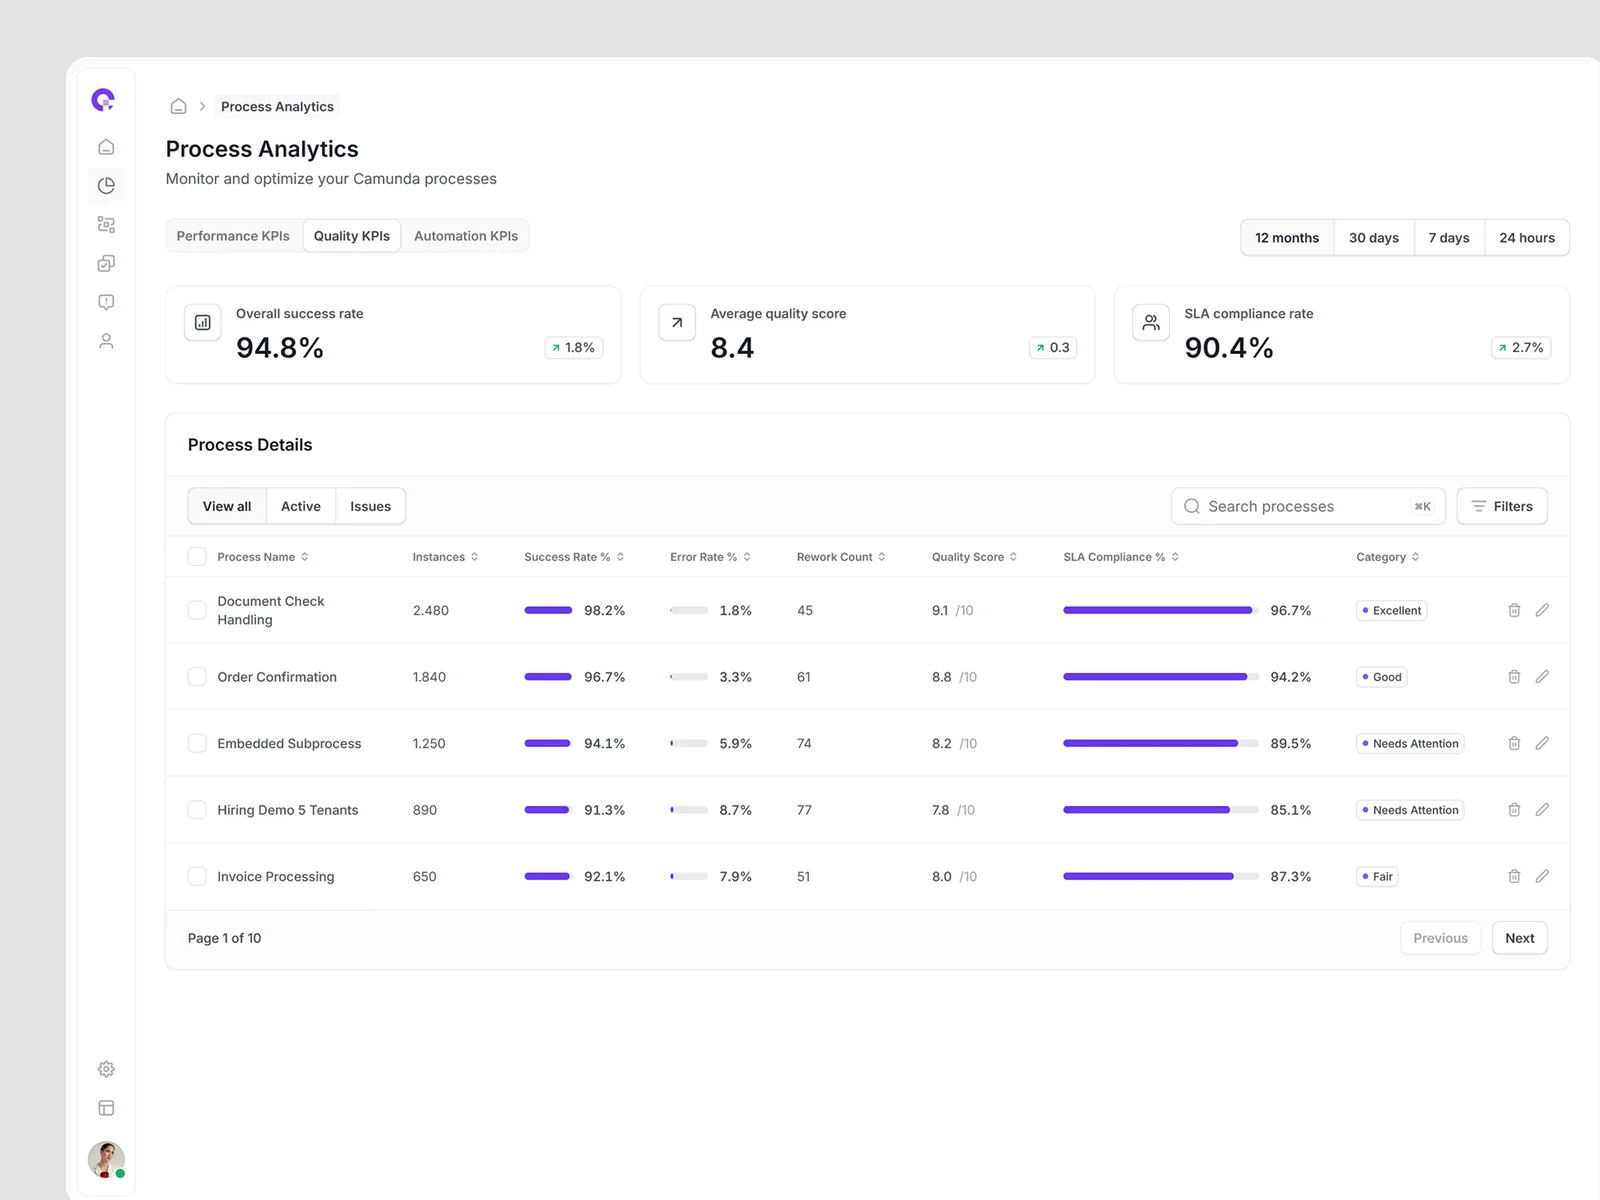The width and height of the screenshot is (1600, 1200).
Task: Delete the Invoice Processing row
Action: (x=1514, y=876)
